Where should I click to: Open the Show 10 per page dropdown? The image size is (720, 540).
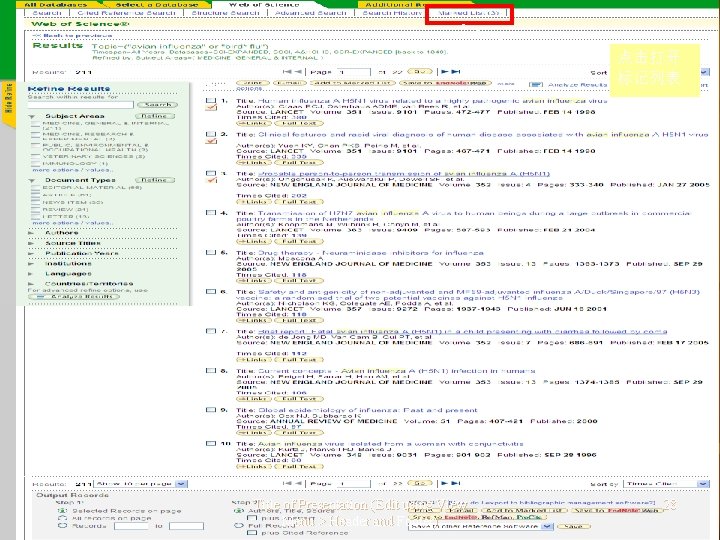coord(141,484)
